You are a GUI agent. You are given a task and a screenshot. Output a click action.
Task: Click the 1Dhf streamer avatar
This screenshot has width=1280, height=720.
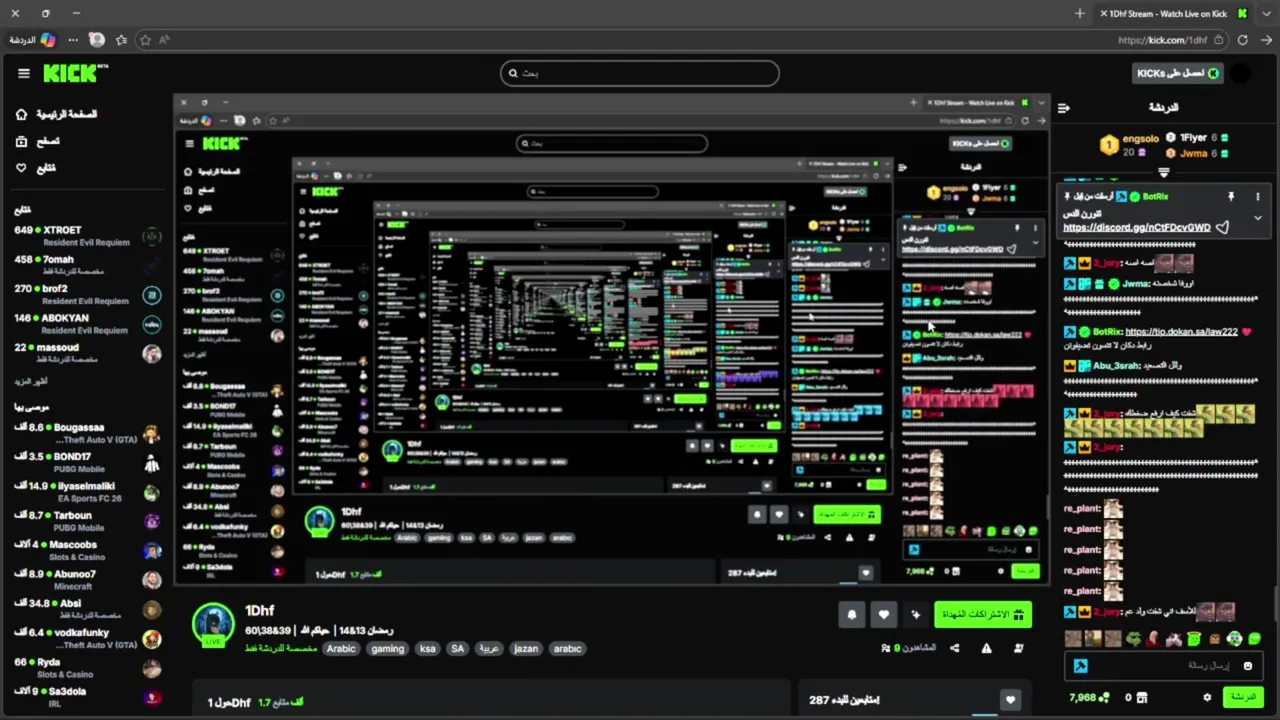click(x=213, y=625)
